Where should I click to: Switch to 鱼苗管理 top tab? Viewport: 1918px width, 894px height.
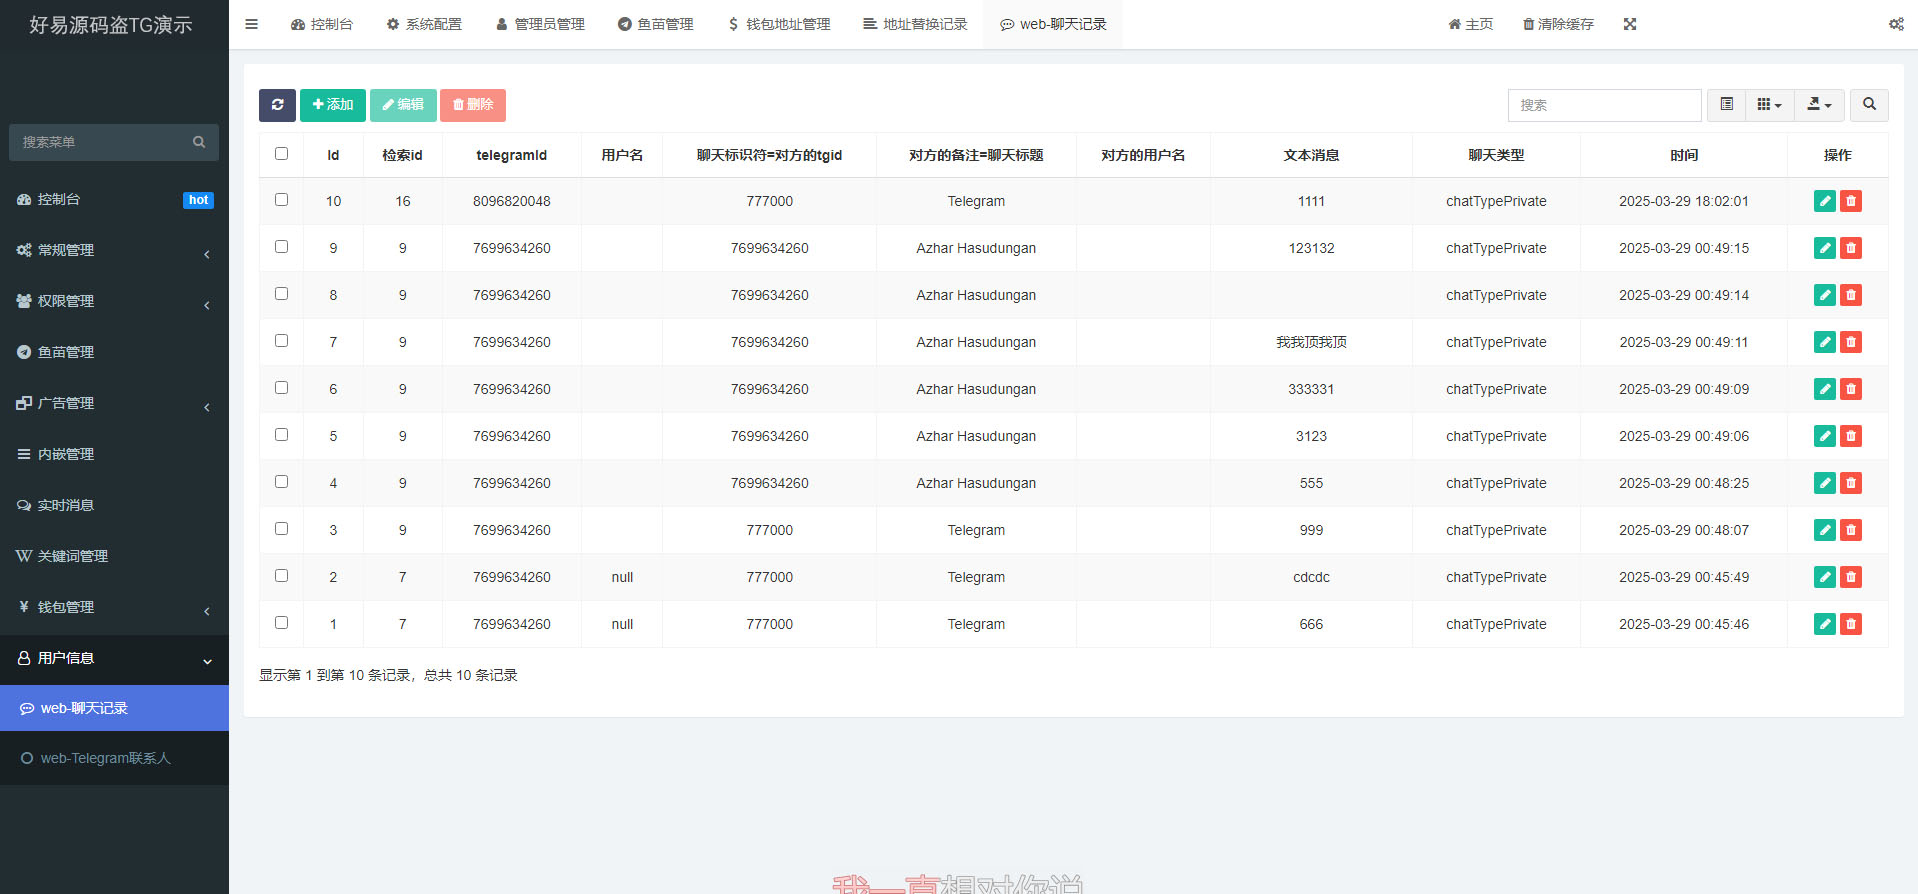(656, 24)
